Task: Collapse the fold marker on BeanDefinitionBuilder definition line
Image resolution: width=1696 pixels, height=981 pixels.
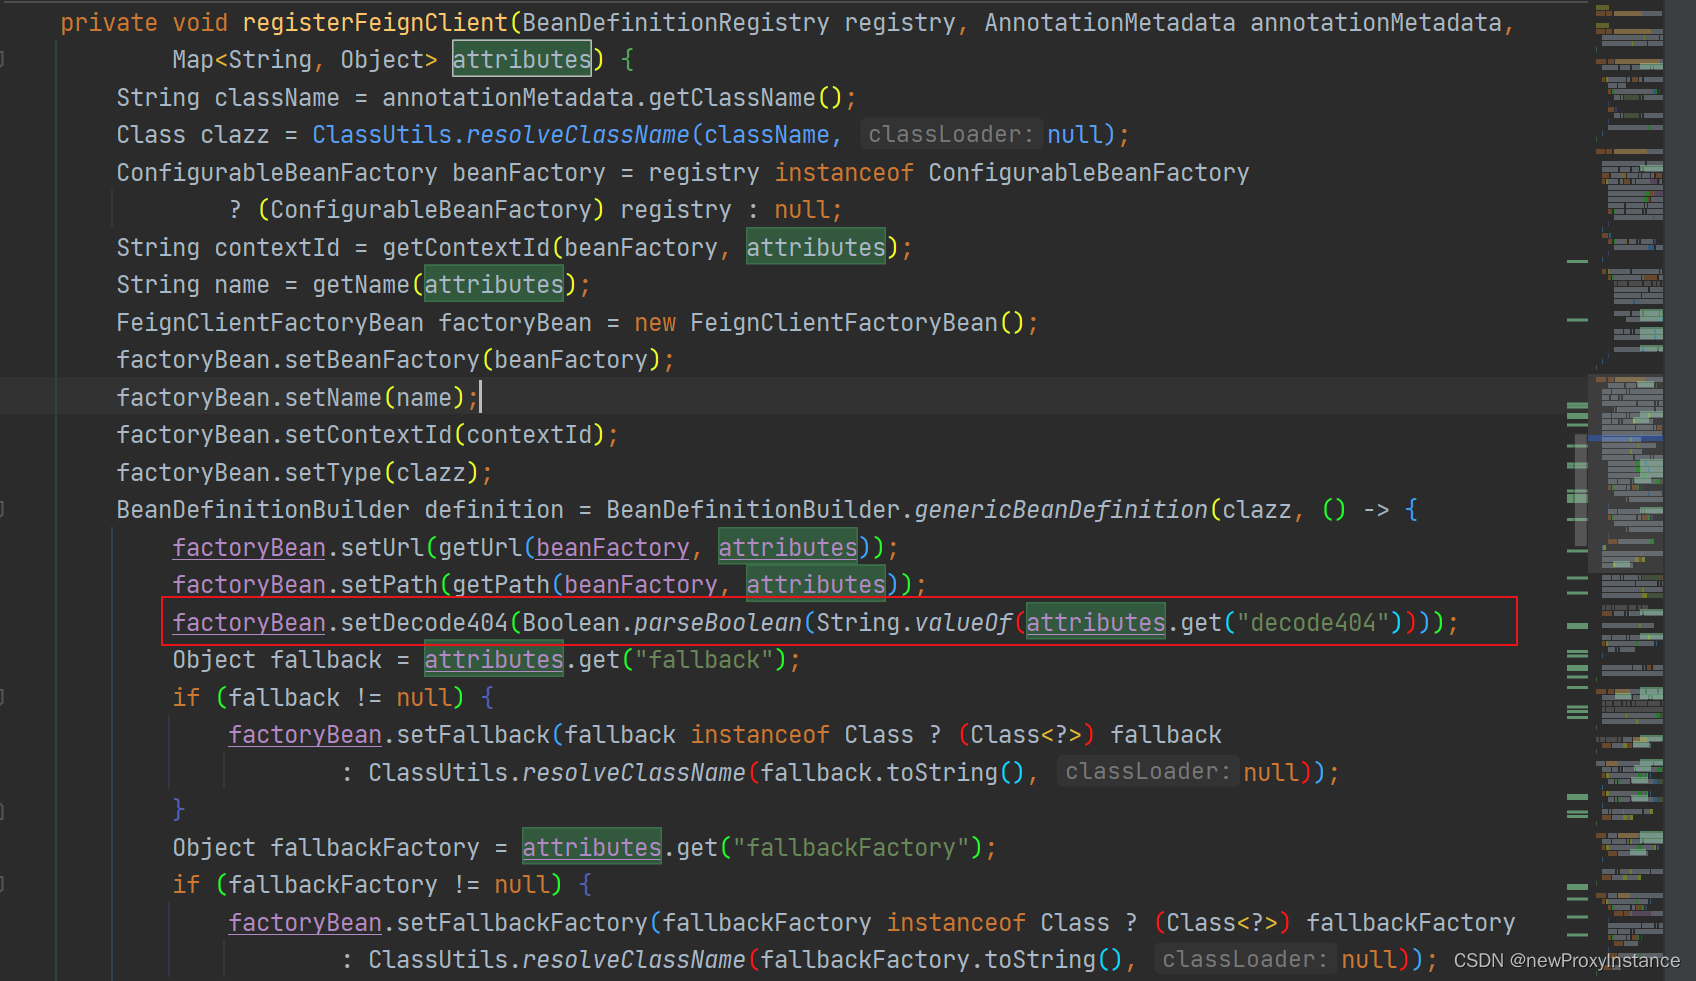Action: pos(2,510)
